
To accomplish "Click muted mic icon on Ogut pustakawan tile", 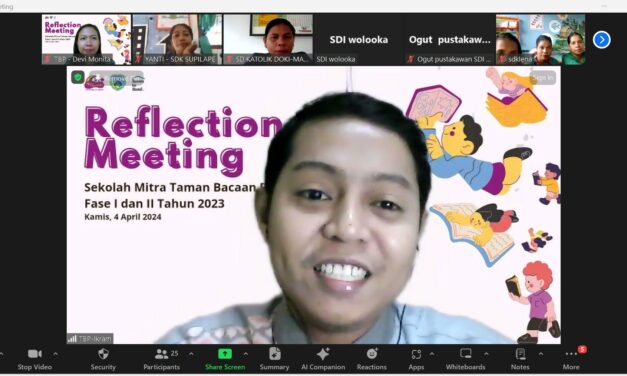I will click(411, 59).
